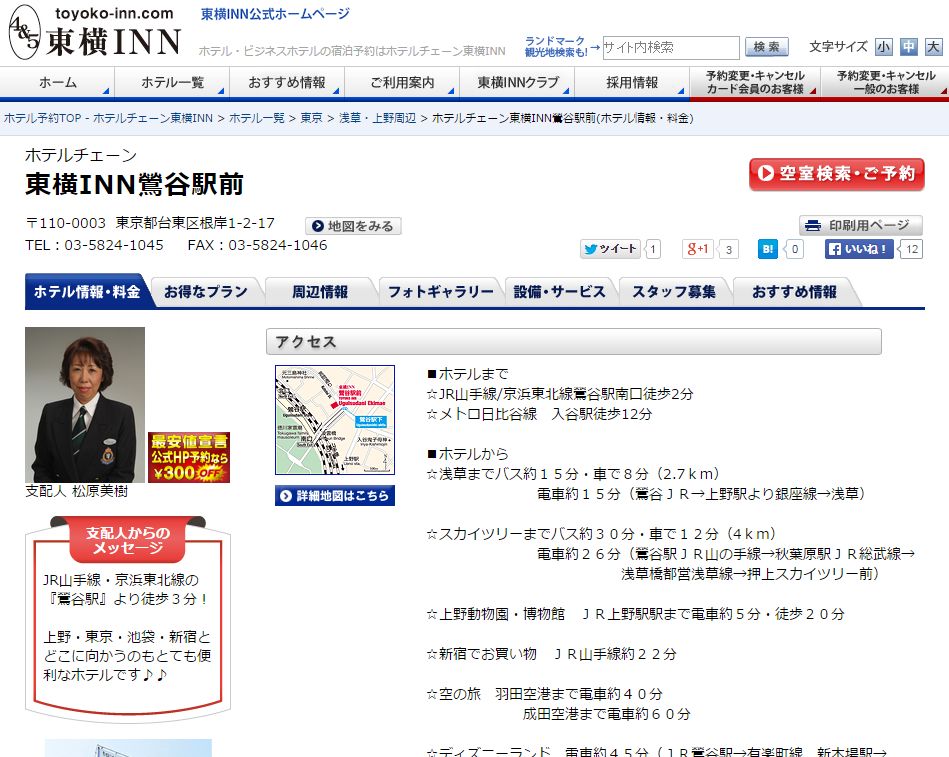Click the TEL：03-5824-1045 text
949x757 pixels.
(x=94, y=245)
